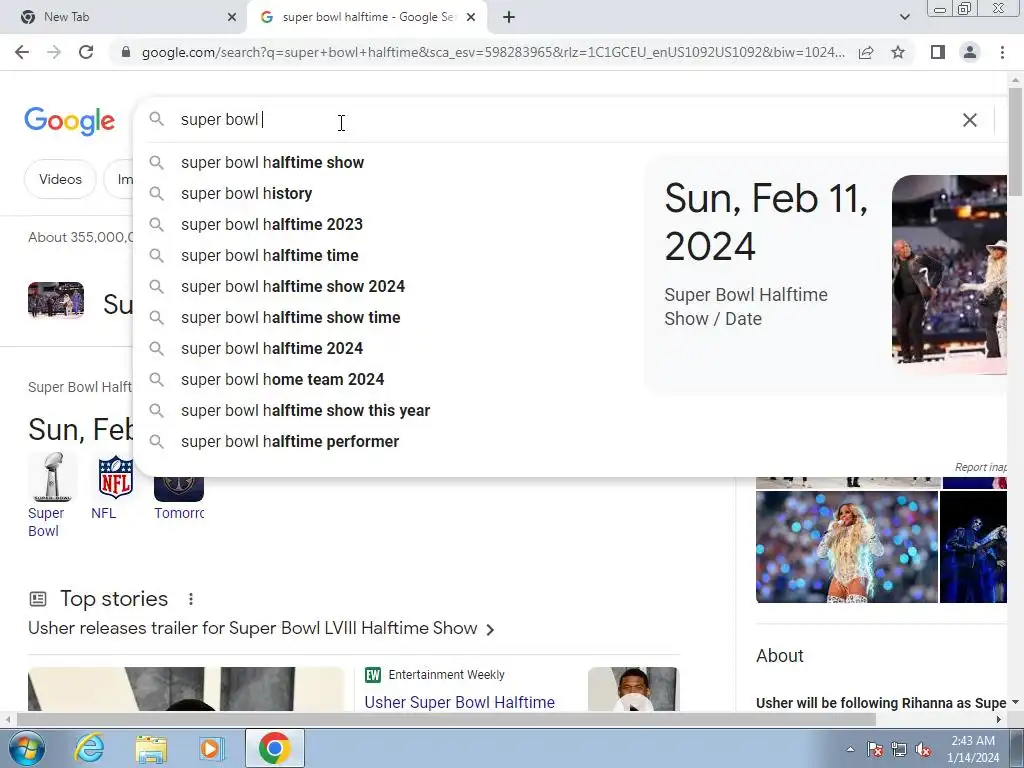Open Top stories three-dot options
This screenshot has width=1024, height=768.
pos(191,599)
